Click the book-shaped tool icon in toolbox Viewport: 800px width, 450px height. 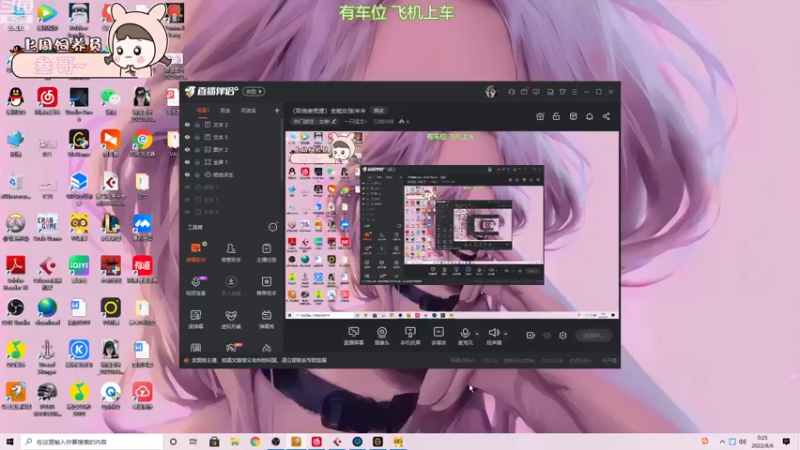pyautogui.click(x=196, y=348)
